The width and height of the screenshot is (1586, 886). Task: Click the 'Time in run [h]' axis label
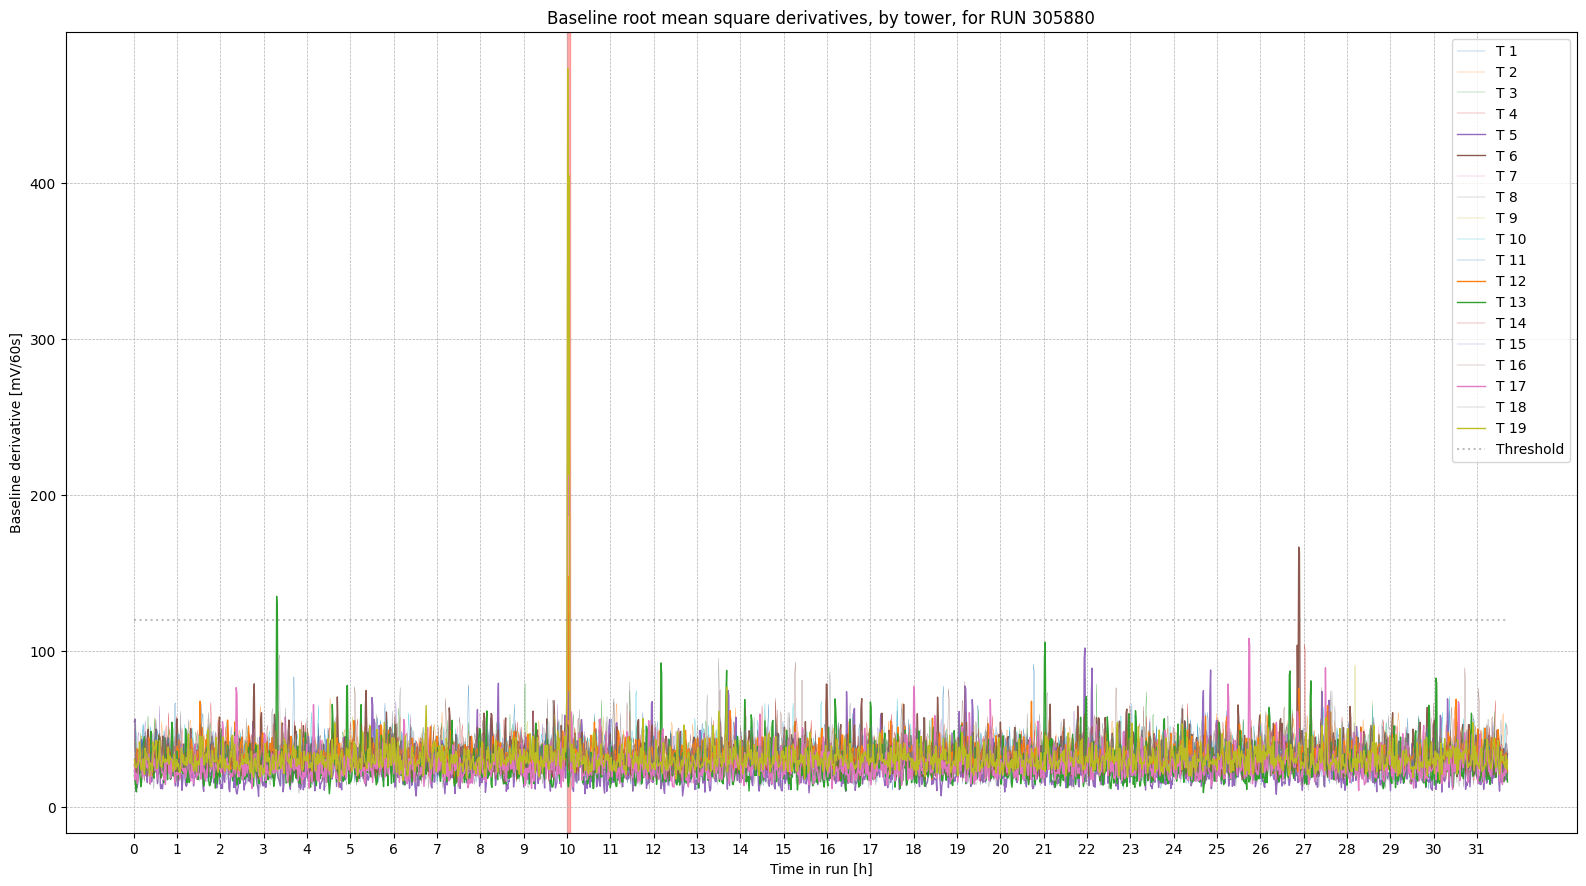pos(820,869)
